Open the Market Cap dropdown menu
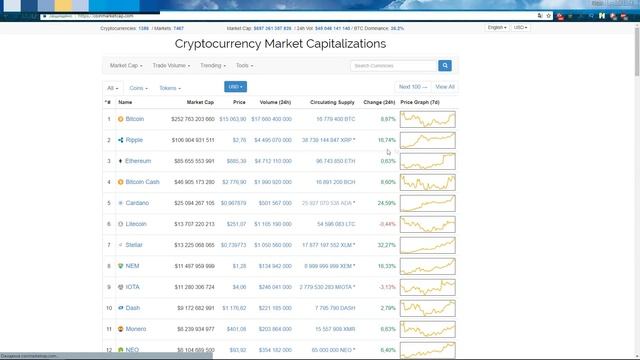Image resolution: width=640 pixels, height=360 pixels. [126, 65]
